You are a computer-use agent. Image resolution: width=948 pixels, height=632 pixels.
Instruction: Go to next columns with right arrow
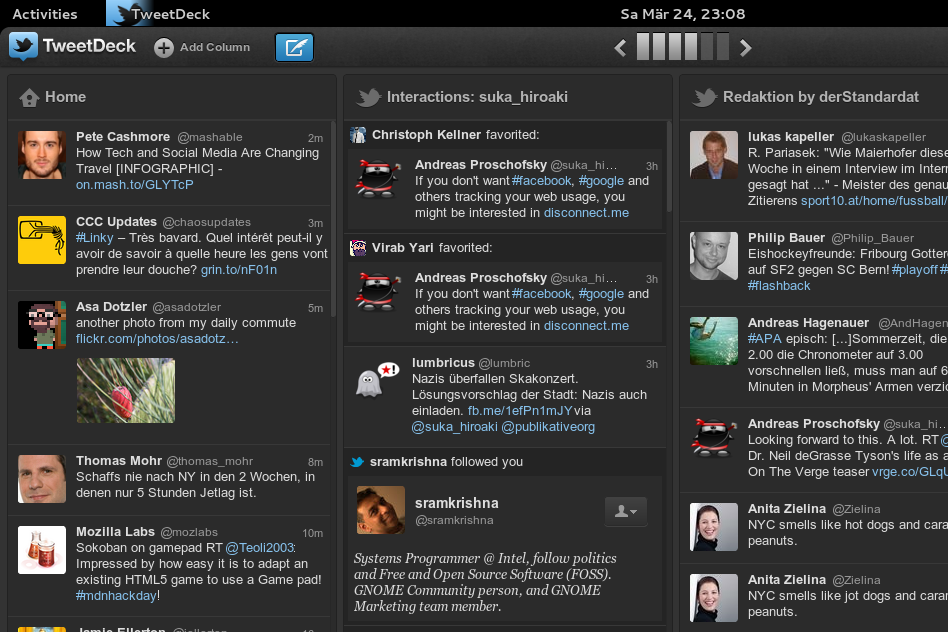745,48
